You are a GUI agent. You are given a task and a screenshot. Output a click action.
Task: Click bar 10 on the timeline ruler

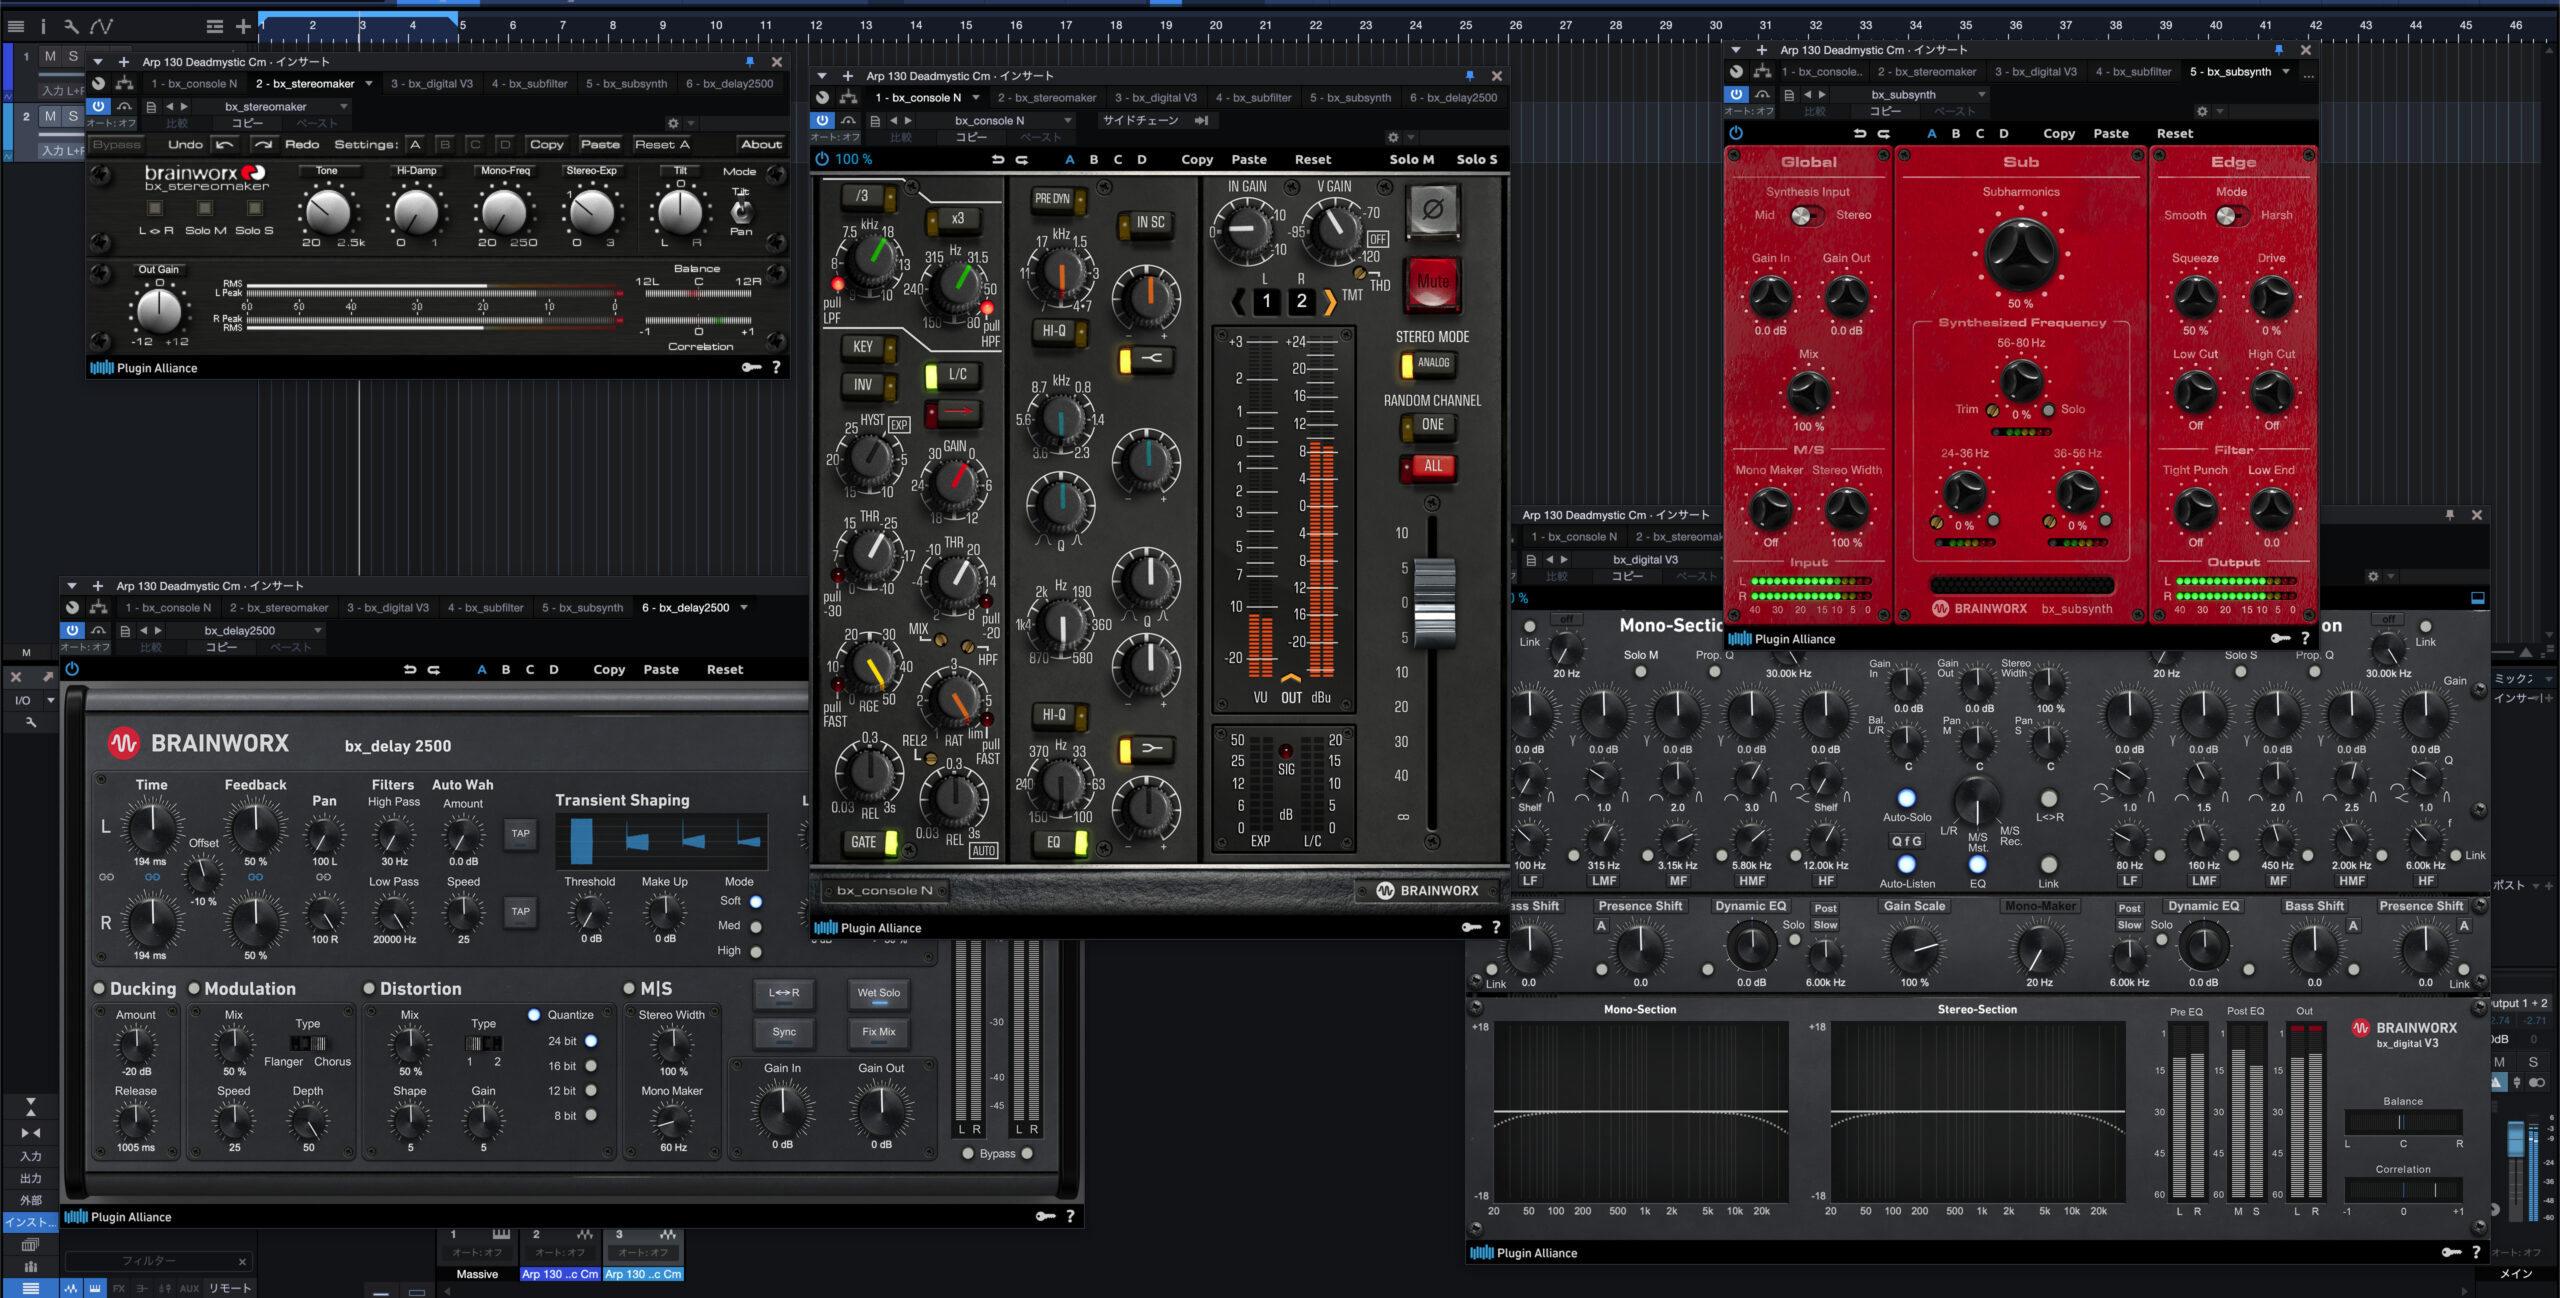(716, 26)
